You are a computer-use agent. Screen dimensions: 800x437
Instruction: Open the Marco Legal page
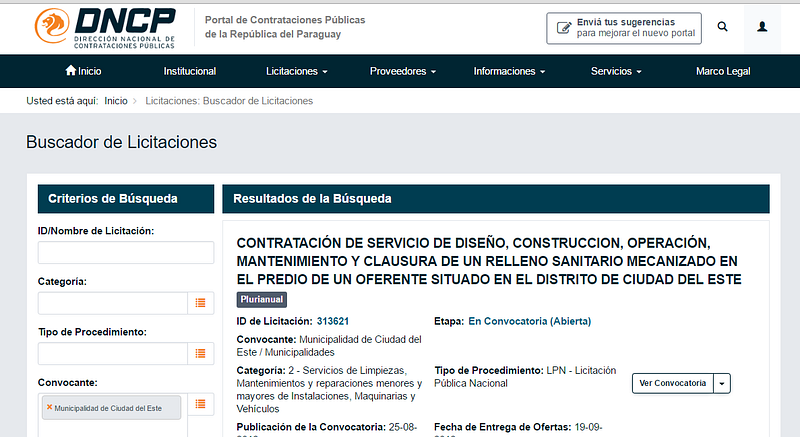tap(723, 71)
